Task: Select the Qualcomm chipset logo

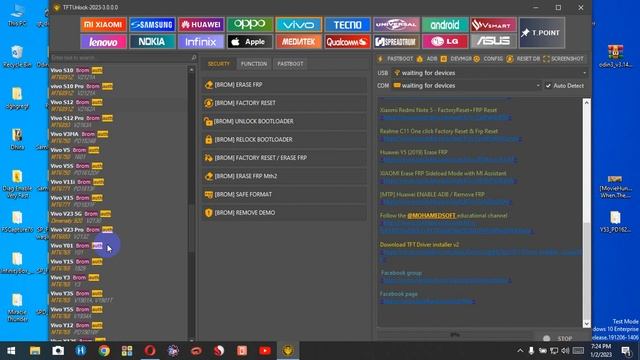Action: [x=347, y=42]
